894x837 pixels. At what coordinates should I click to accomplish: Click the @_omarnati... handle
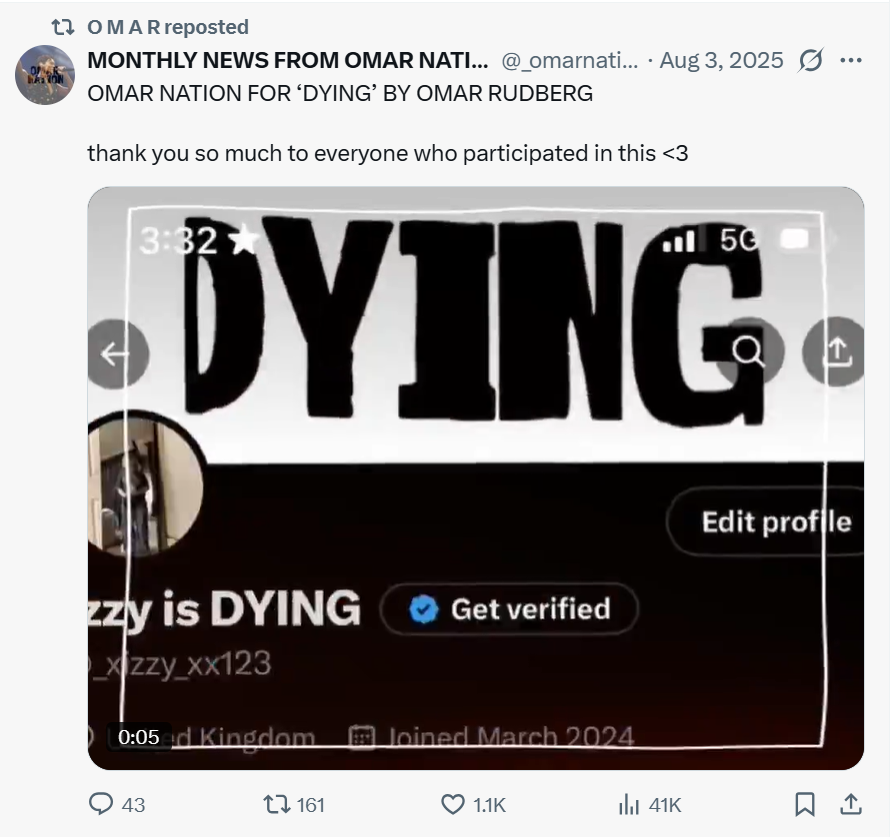(568, 60)
